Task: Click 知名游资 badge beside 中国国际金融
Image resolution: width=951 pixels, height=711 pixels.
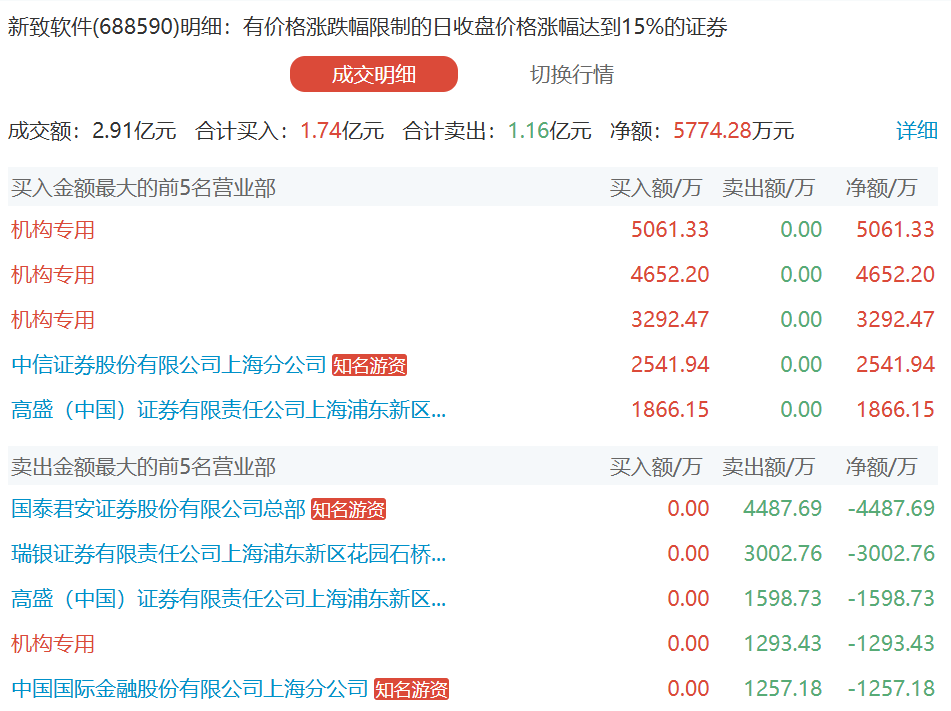Action: point(411,689)
